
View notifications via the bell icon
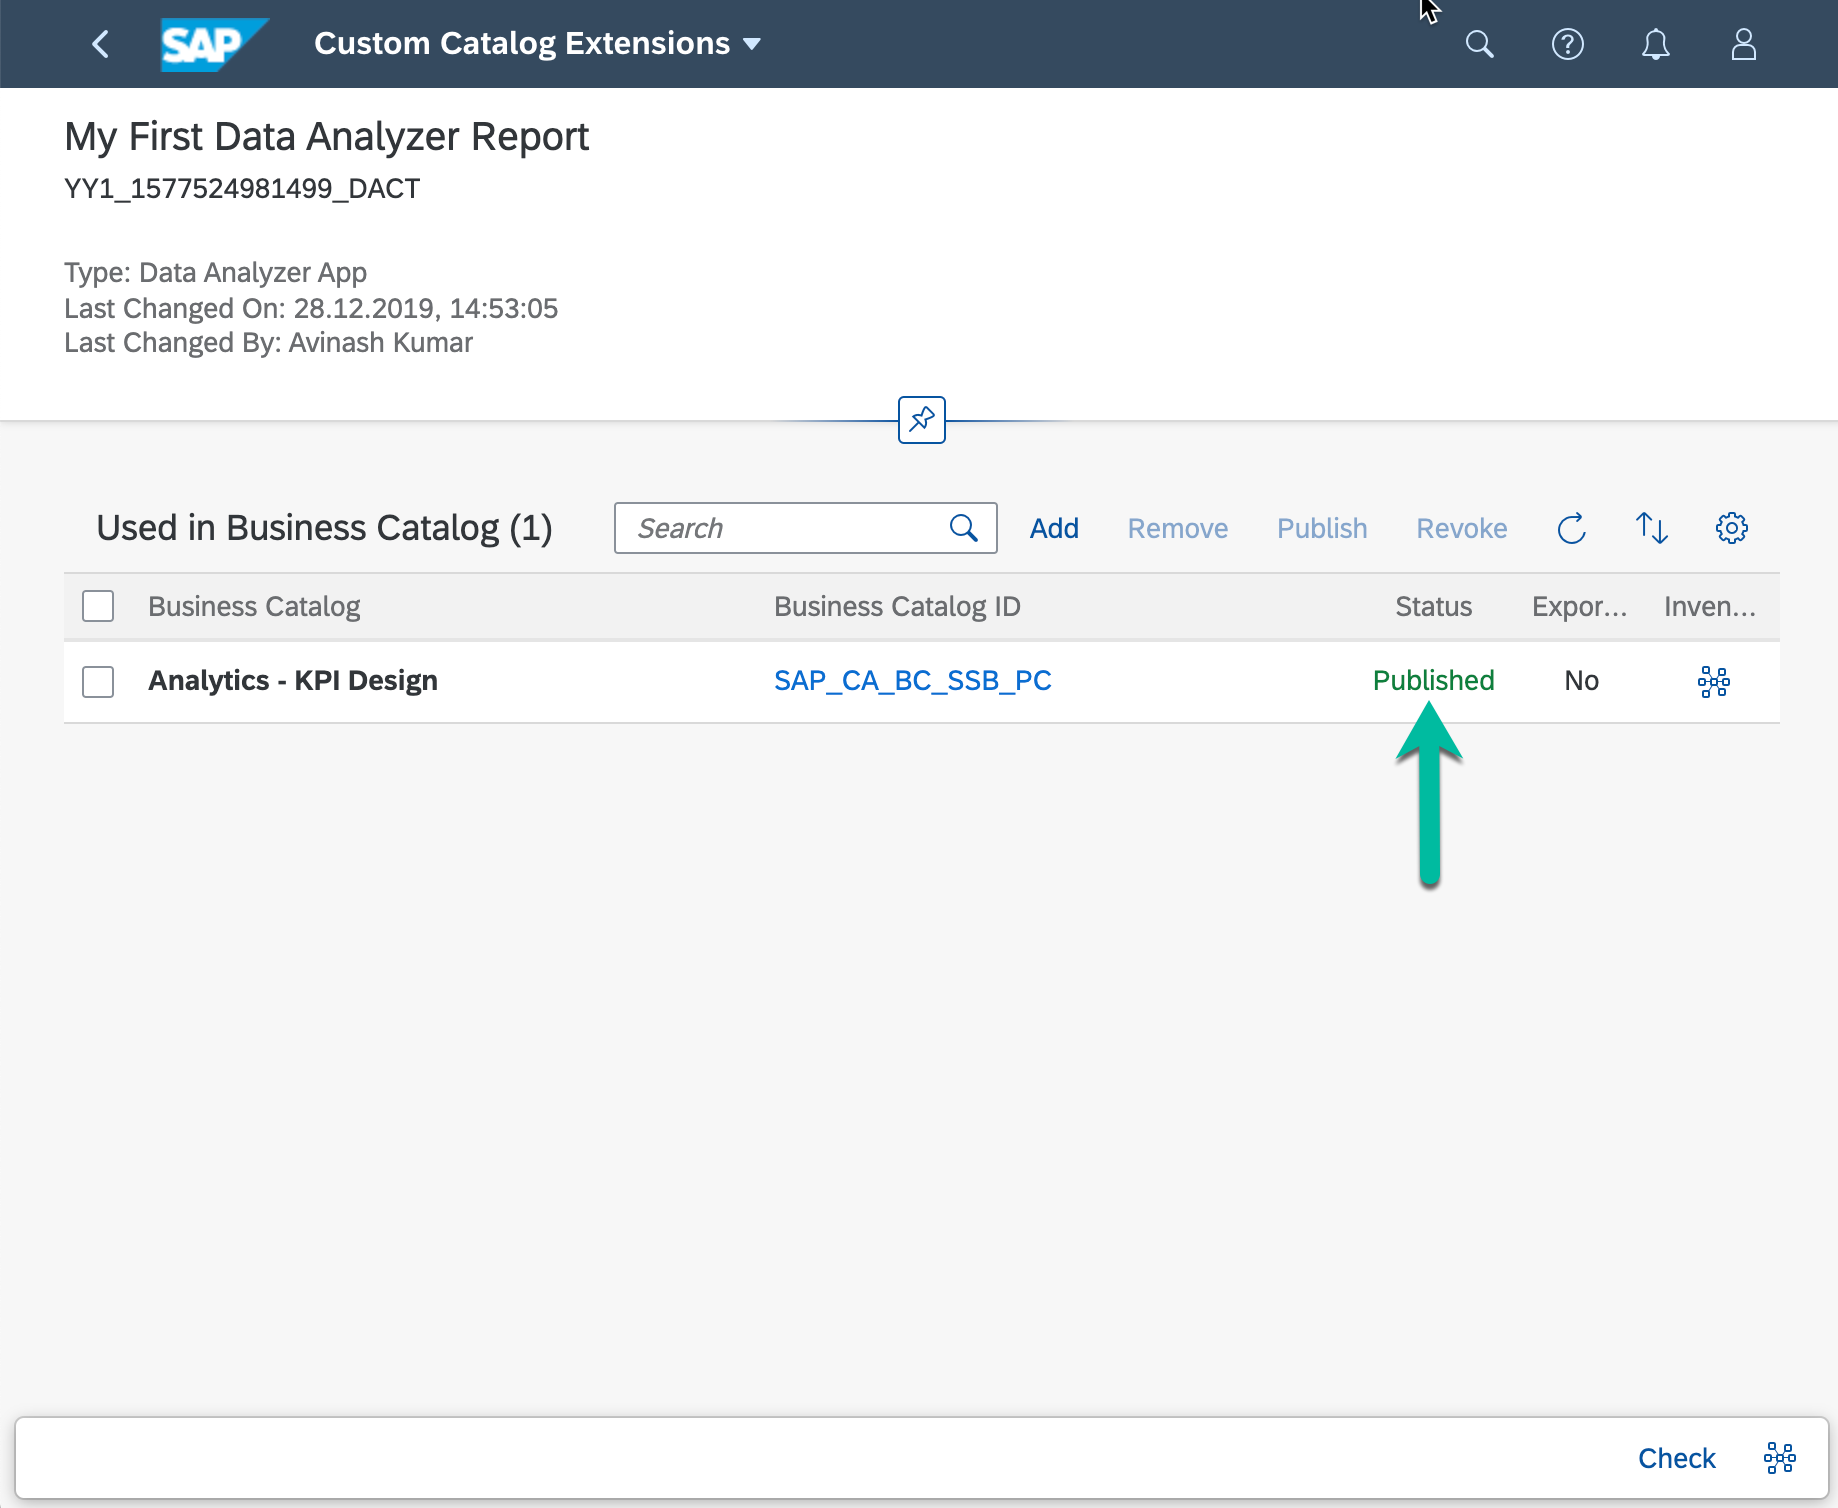click(1656, 44)
